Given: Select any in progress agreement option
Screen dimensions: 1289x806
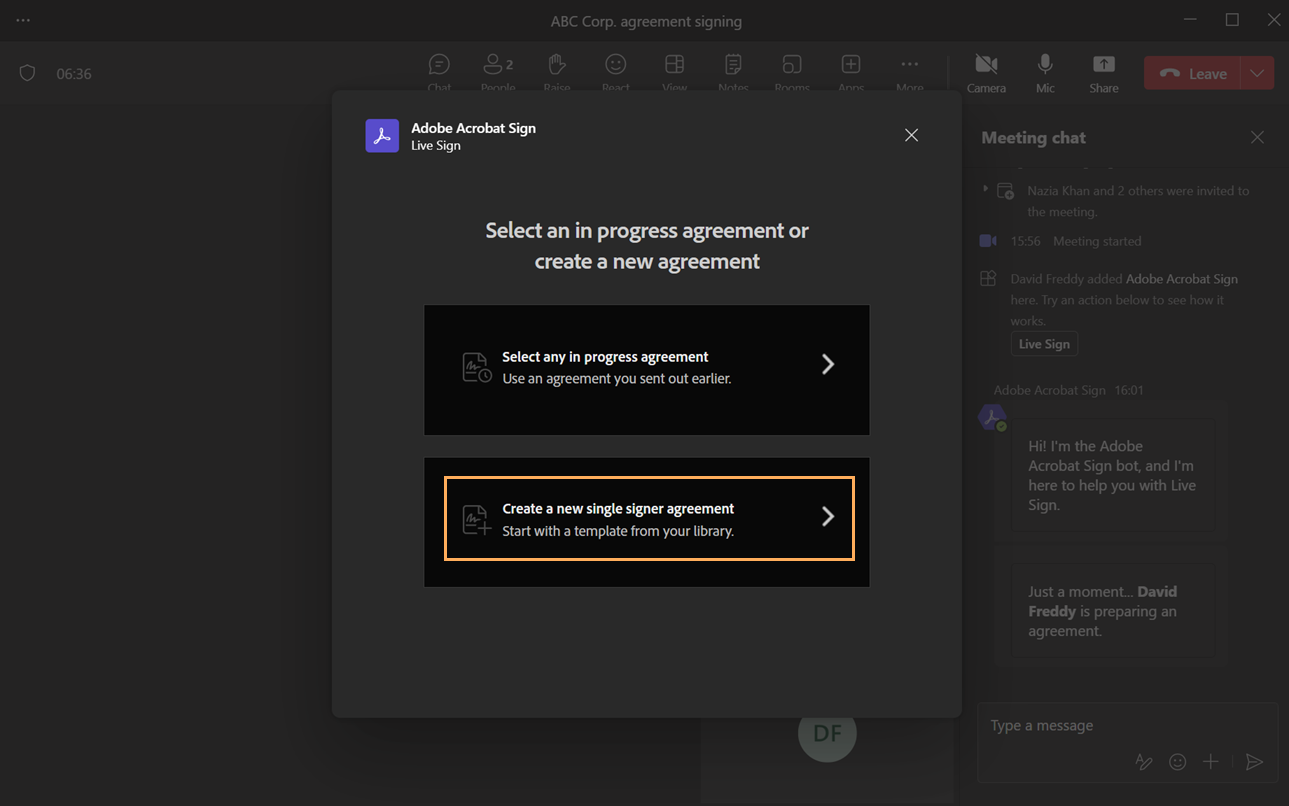Looking at the screenshot, I should point(646,368).
